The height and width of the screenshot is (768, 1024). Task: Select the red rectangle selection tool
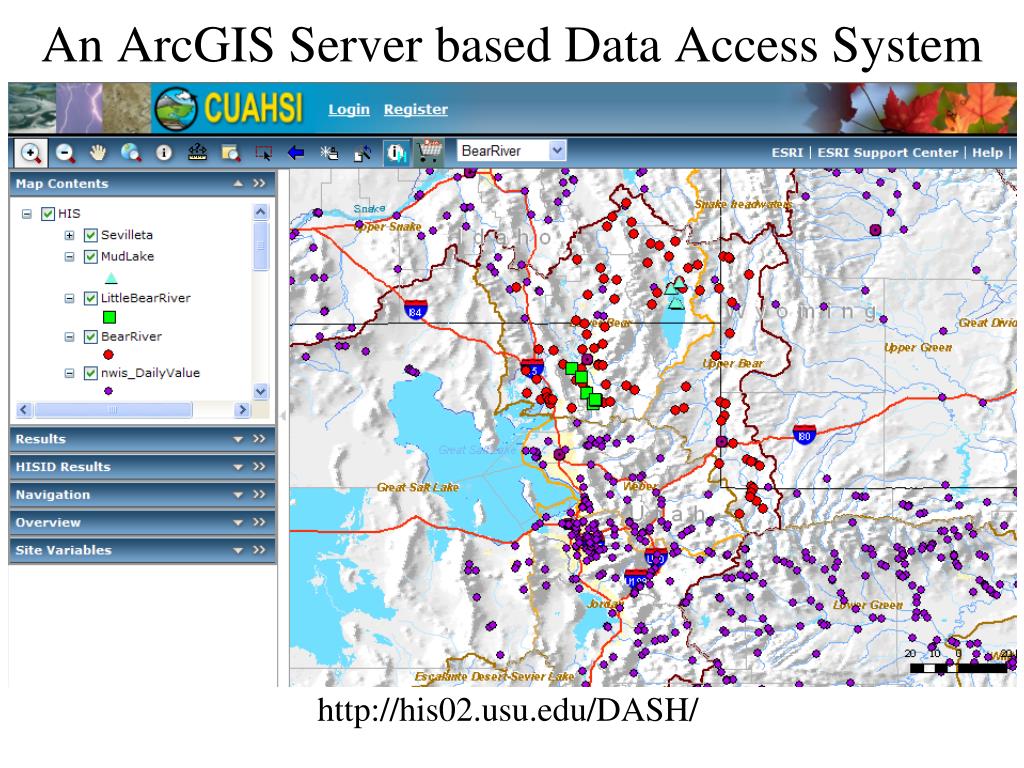coord(264,153)
